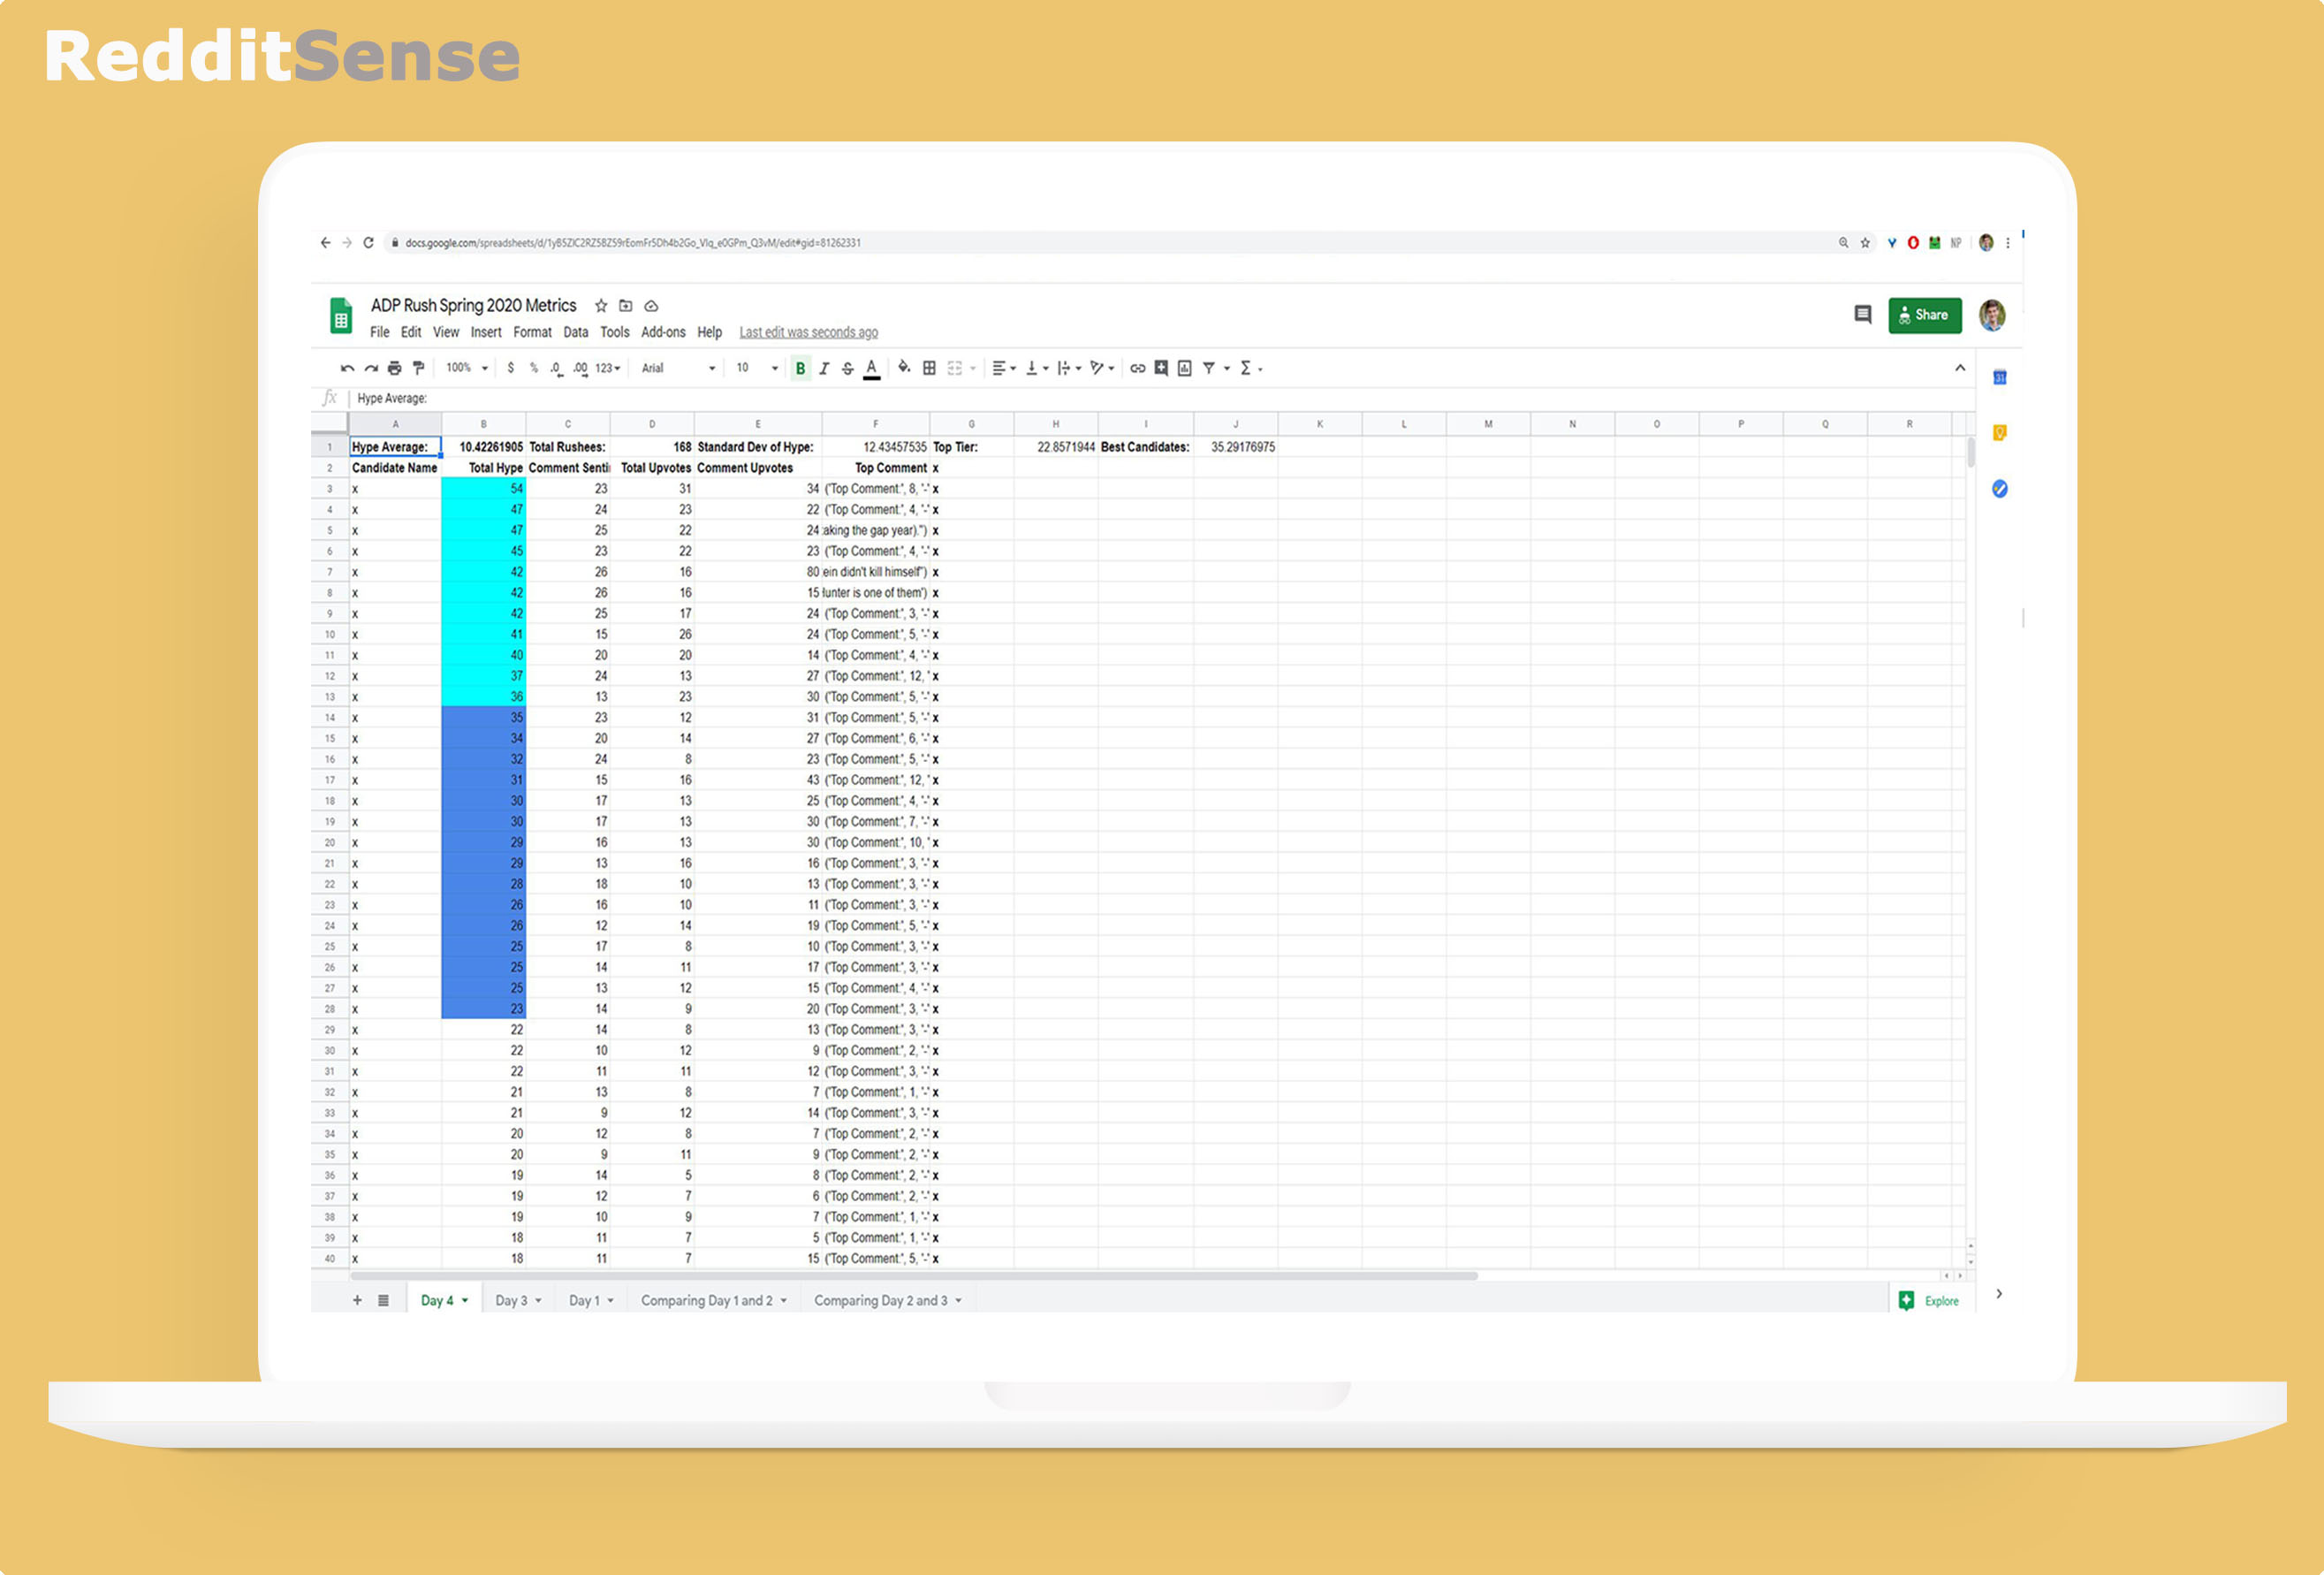Open the Keep side panel icon

tap(2000, 433)
